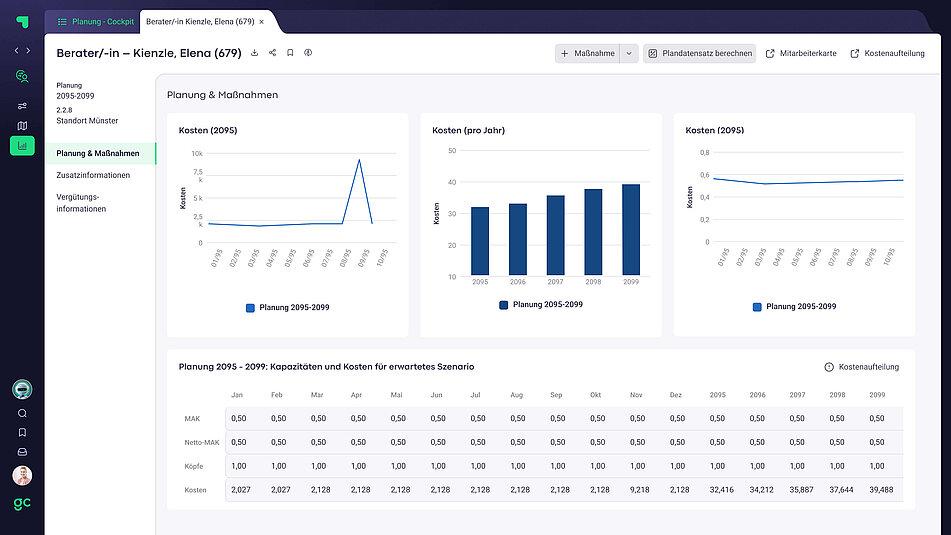Open Vergütungsinformationen in the side menu
Image resolution: width=951 pixels, height=535 pixels.
click(x=81, y=203)
